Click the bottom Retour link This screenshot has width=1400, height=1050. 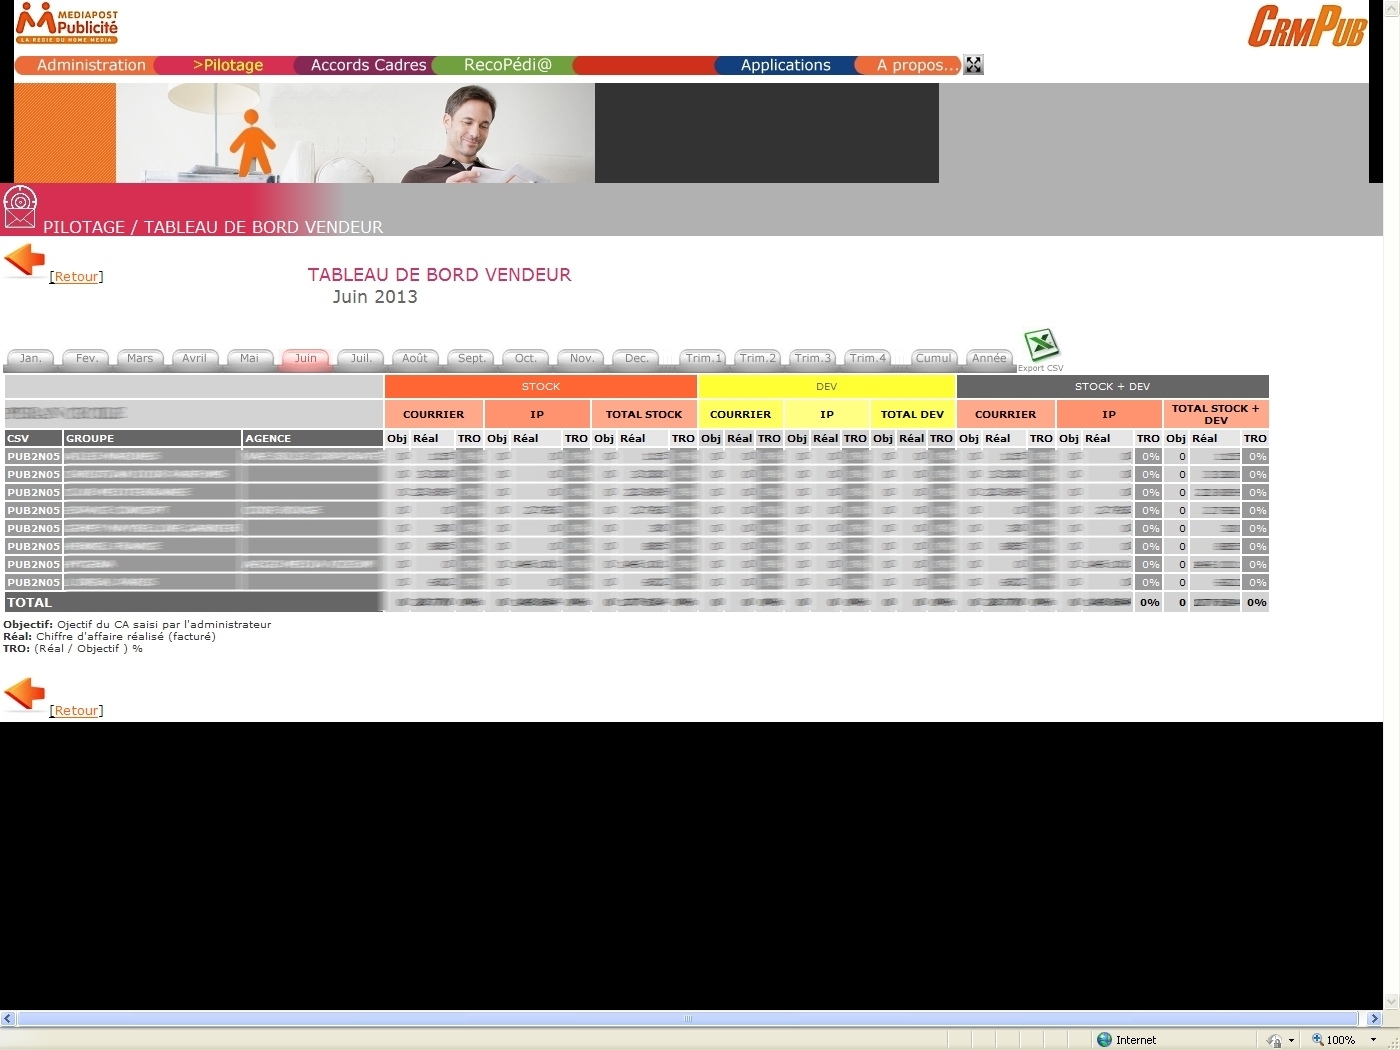point(76,711)
